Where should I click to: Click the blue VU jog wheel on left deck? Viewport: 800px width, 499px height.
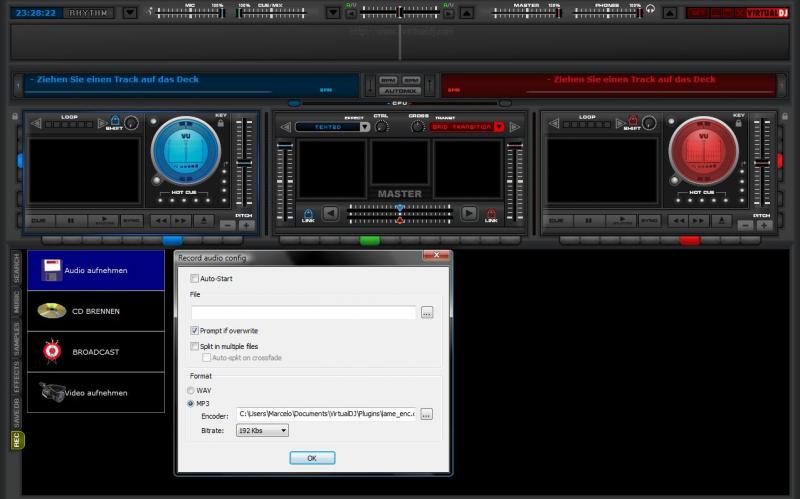pos(186,151)
